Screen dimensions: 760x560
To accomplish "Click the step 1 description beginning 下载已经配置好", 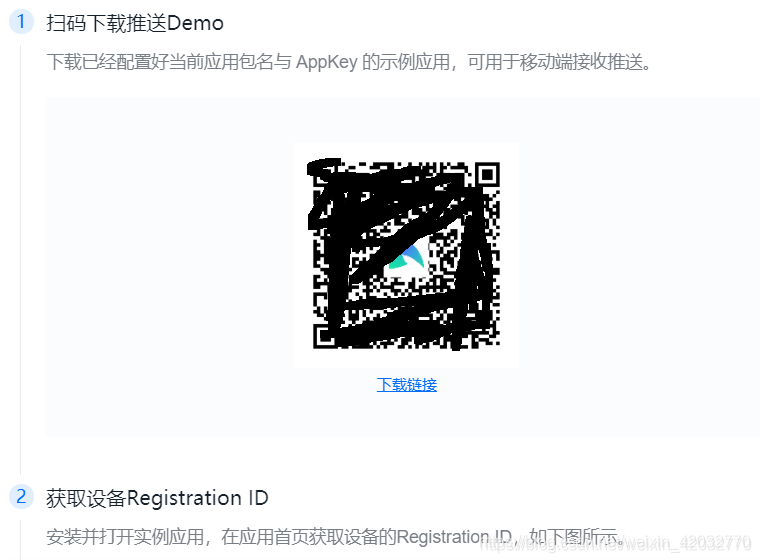I will coord(349,62).
